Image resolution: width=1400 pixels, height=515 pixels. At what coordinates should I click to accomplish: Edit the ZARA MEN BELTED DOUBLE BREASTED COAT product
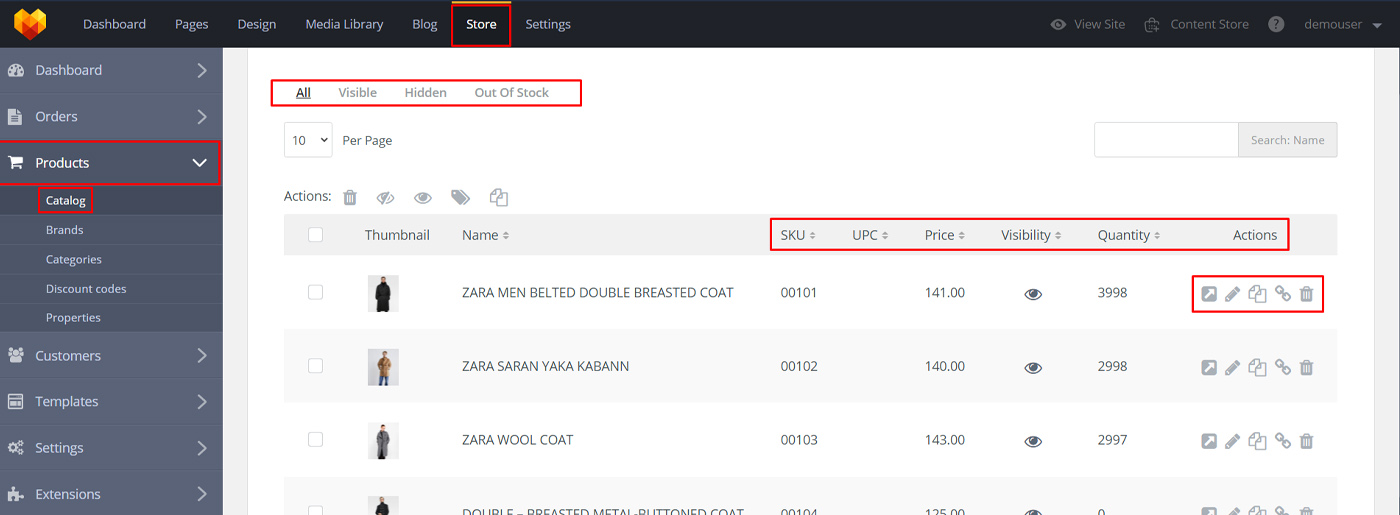pos(1233,294)
